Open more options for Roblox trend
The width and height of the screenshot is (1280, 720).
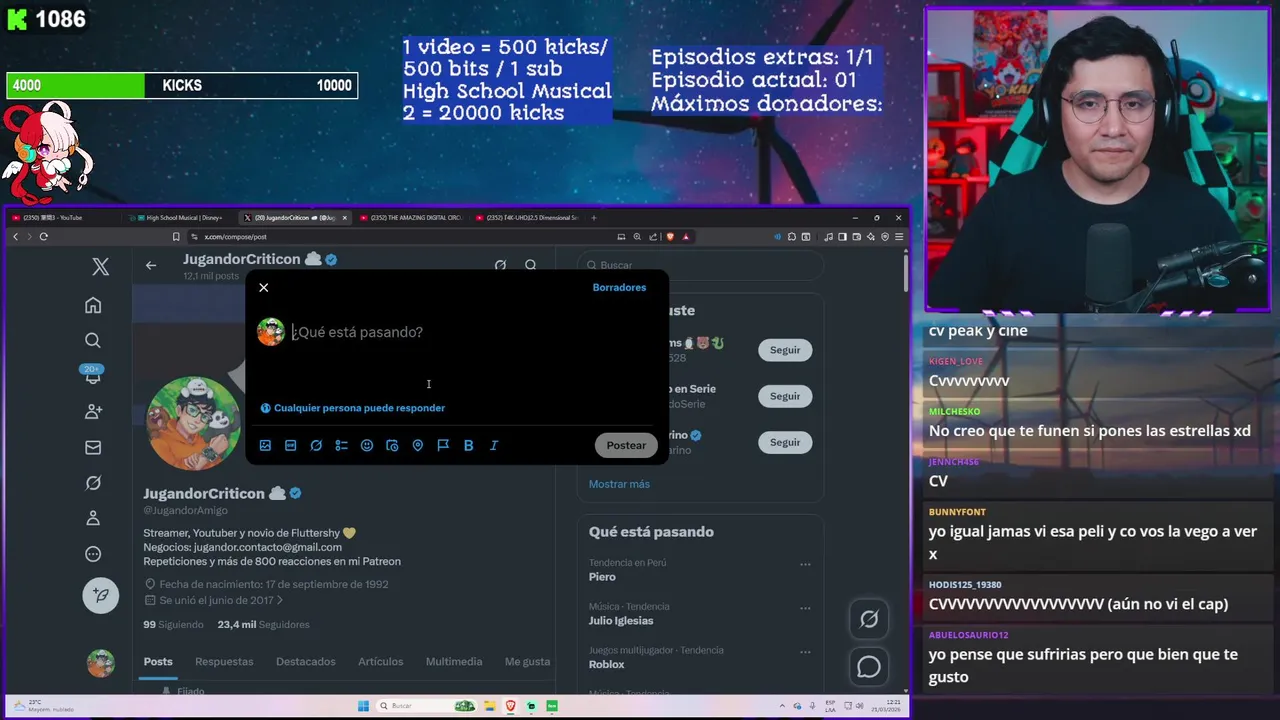click(x=805, y=651)
